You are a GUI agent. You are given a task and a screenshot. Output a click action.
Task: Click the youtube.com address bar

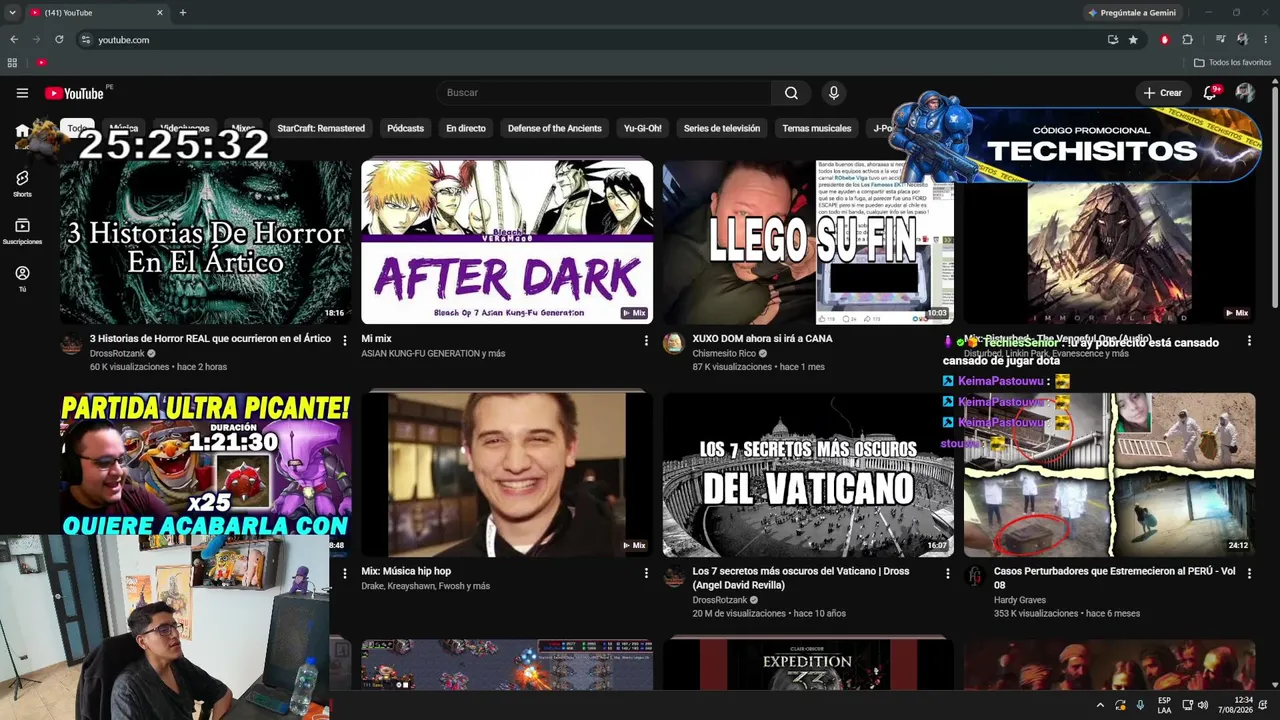click(590, 40)
